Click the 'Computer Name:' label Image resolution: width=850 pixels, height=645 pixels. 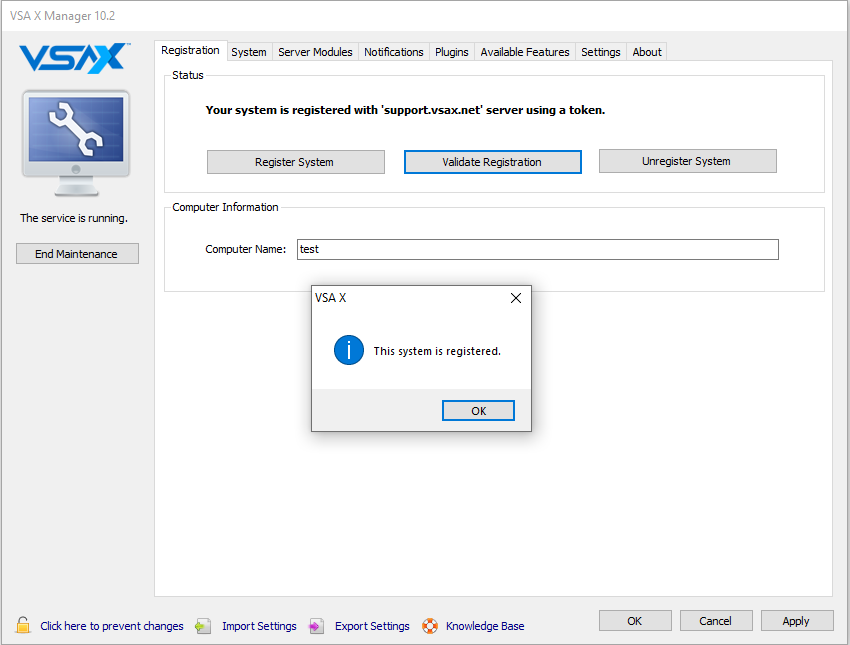pos(246,249)
